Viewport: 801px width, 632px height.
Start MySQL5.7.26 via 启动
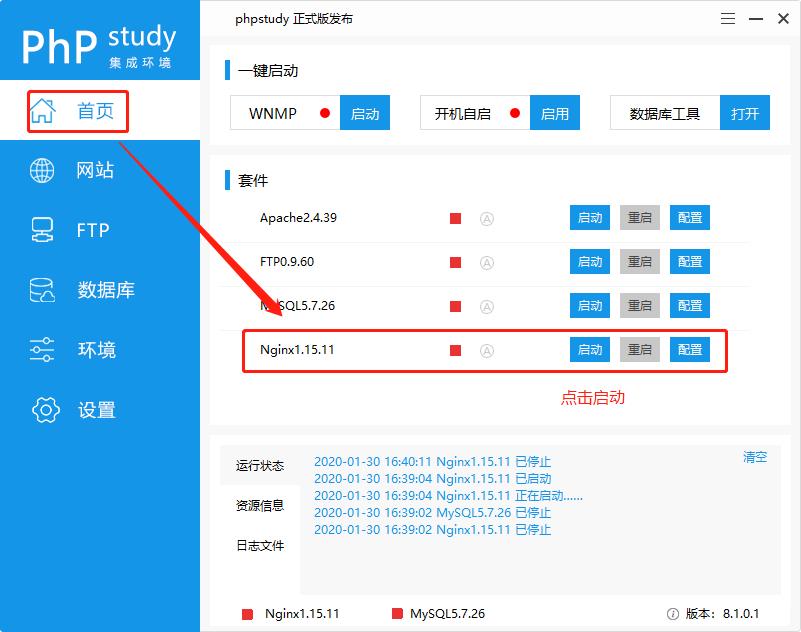click(x=590, y=306)
